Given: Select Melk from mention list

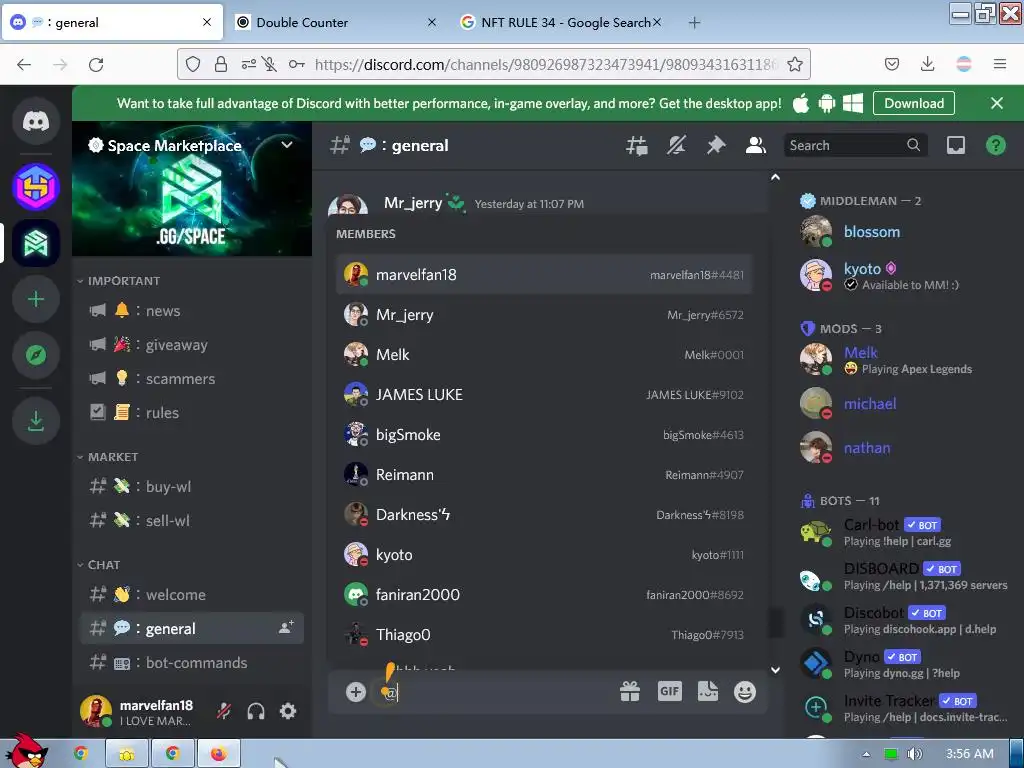Looking at the screenshot, I should pyautogui.click(x=544, y=355).
